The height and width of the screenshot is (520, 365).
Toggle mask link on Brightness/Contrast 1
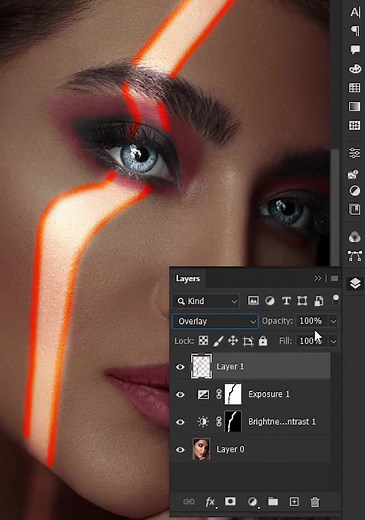pyautogui.click(x=219, y=422)
